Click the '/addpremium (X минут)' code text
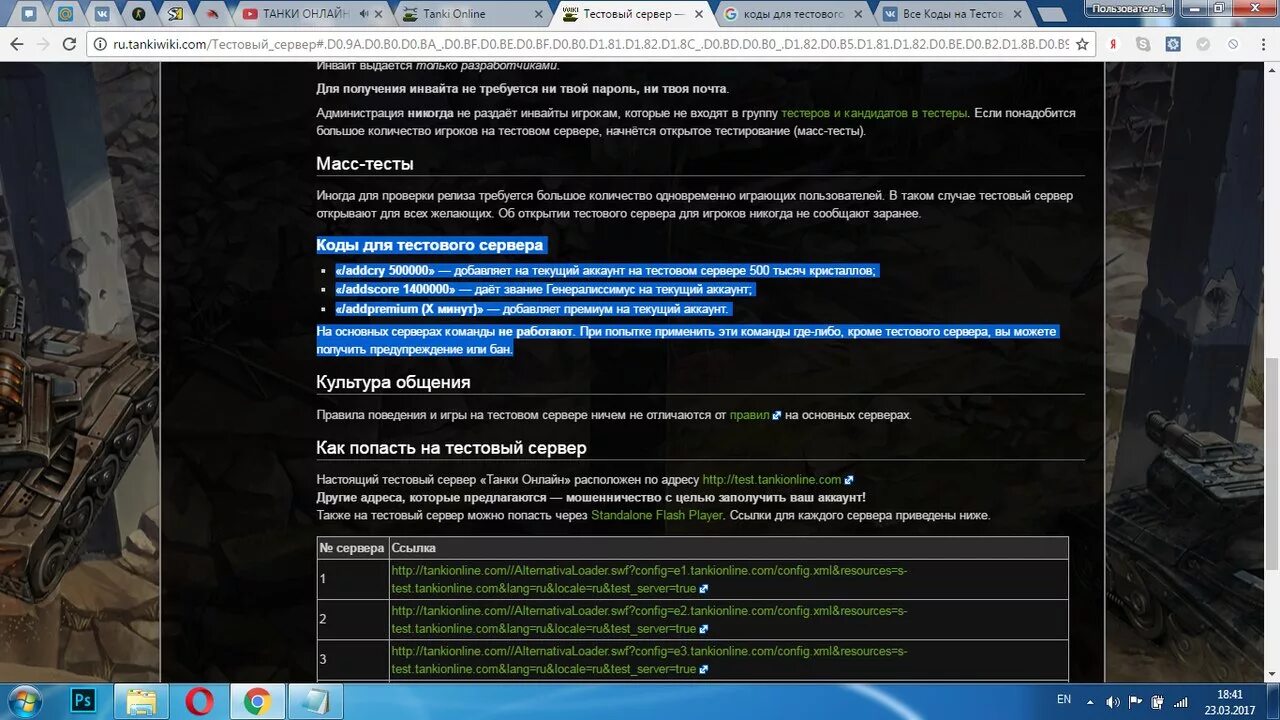Image resolution: width=1280 pixels, height=720 pixels. 409,309
